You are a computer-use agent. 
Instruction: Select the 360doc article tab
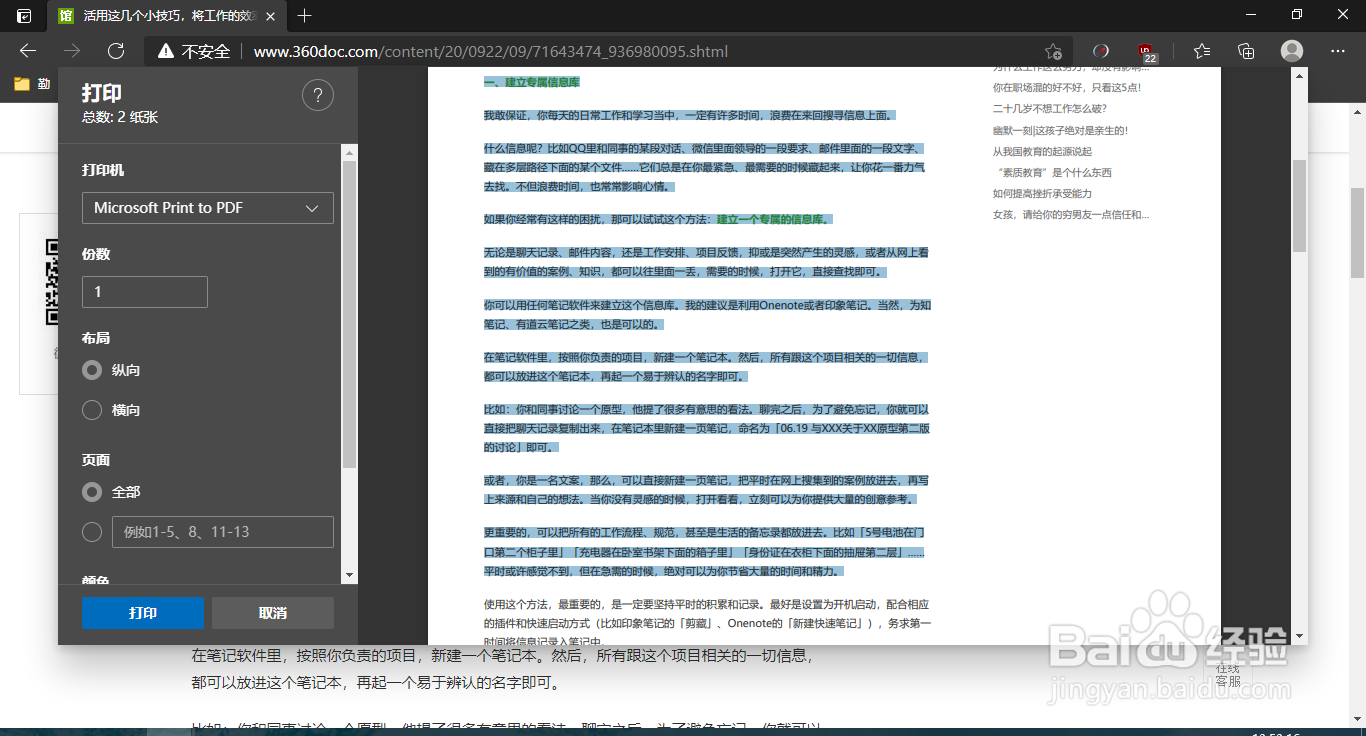[166, 16]
